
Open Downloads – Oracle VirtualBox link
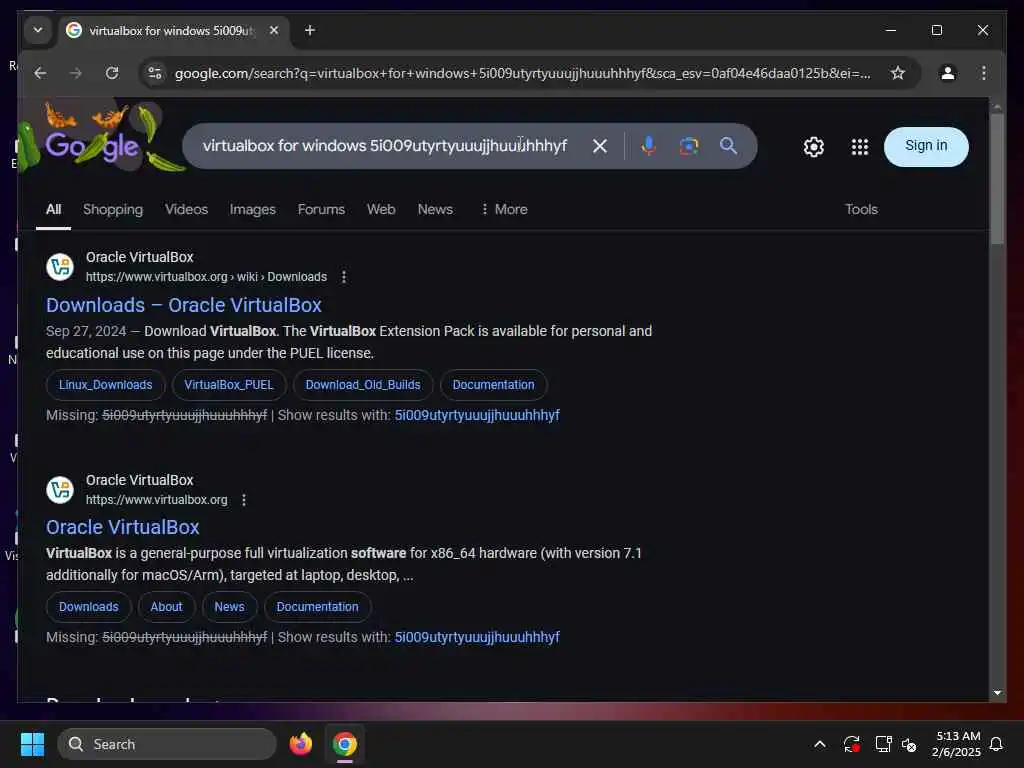pos(184,305)
